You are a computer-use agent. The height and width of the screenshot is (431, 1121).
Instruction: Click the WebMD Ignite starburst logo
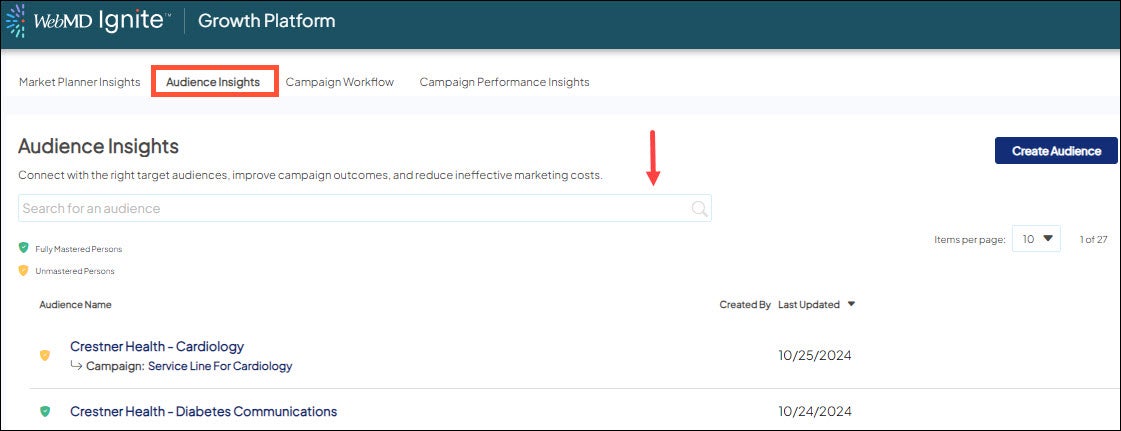(15, 21)
